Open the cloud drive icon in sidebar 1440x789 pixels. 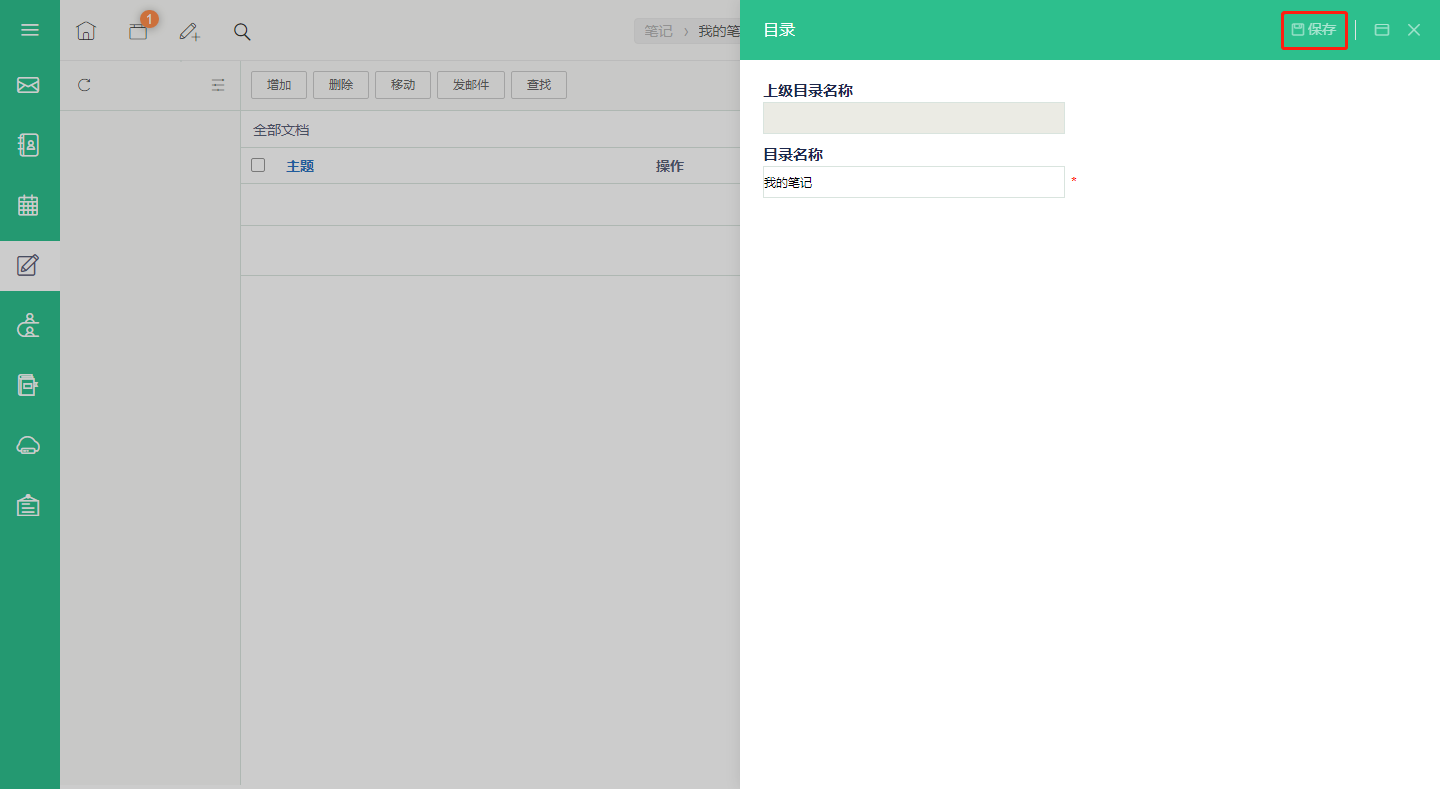(28, 446)
